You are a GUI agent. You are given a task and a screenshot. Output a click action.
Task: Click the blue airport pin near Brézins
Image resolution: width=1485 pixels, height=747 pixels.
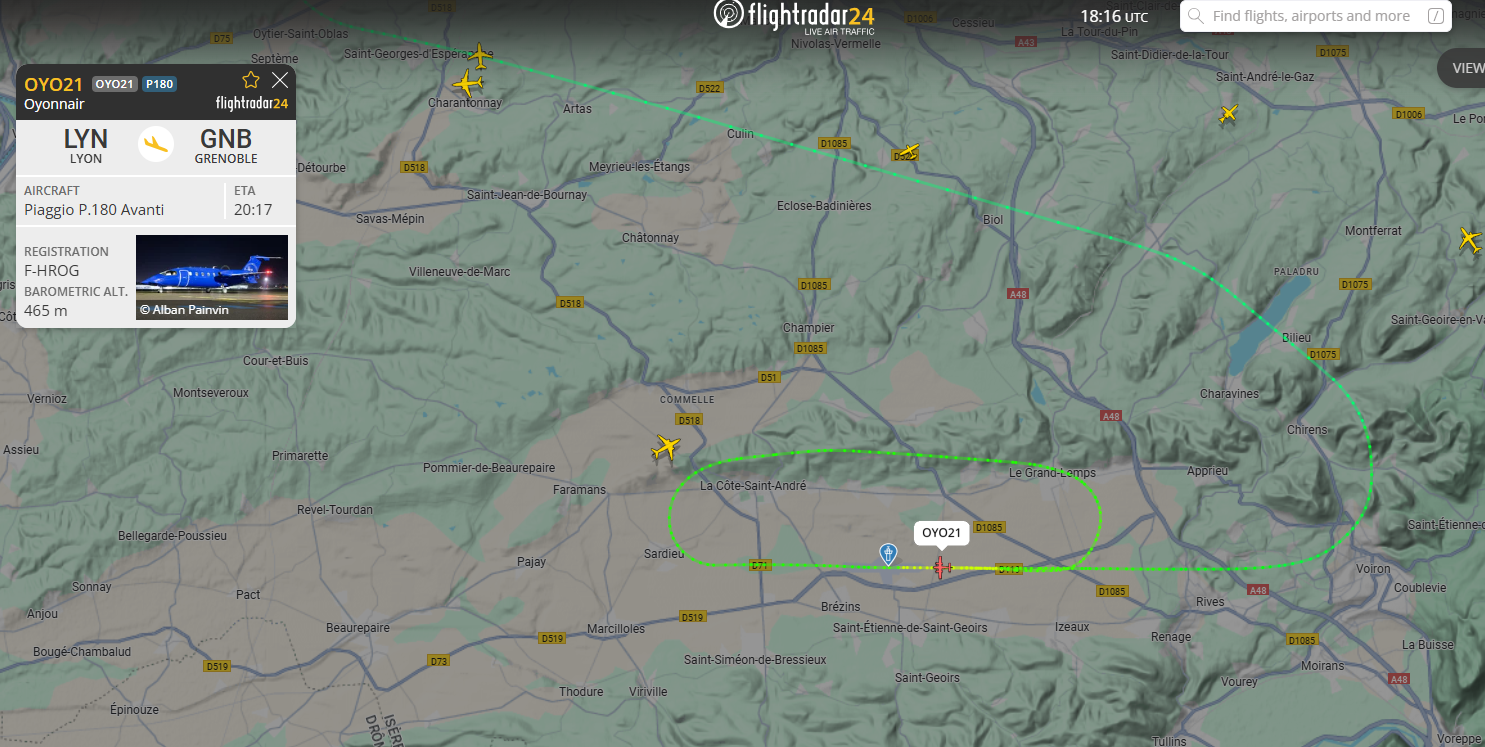click(x=888, y=554)
